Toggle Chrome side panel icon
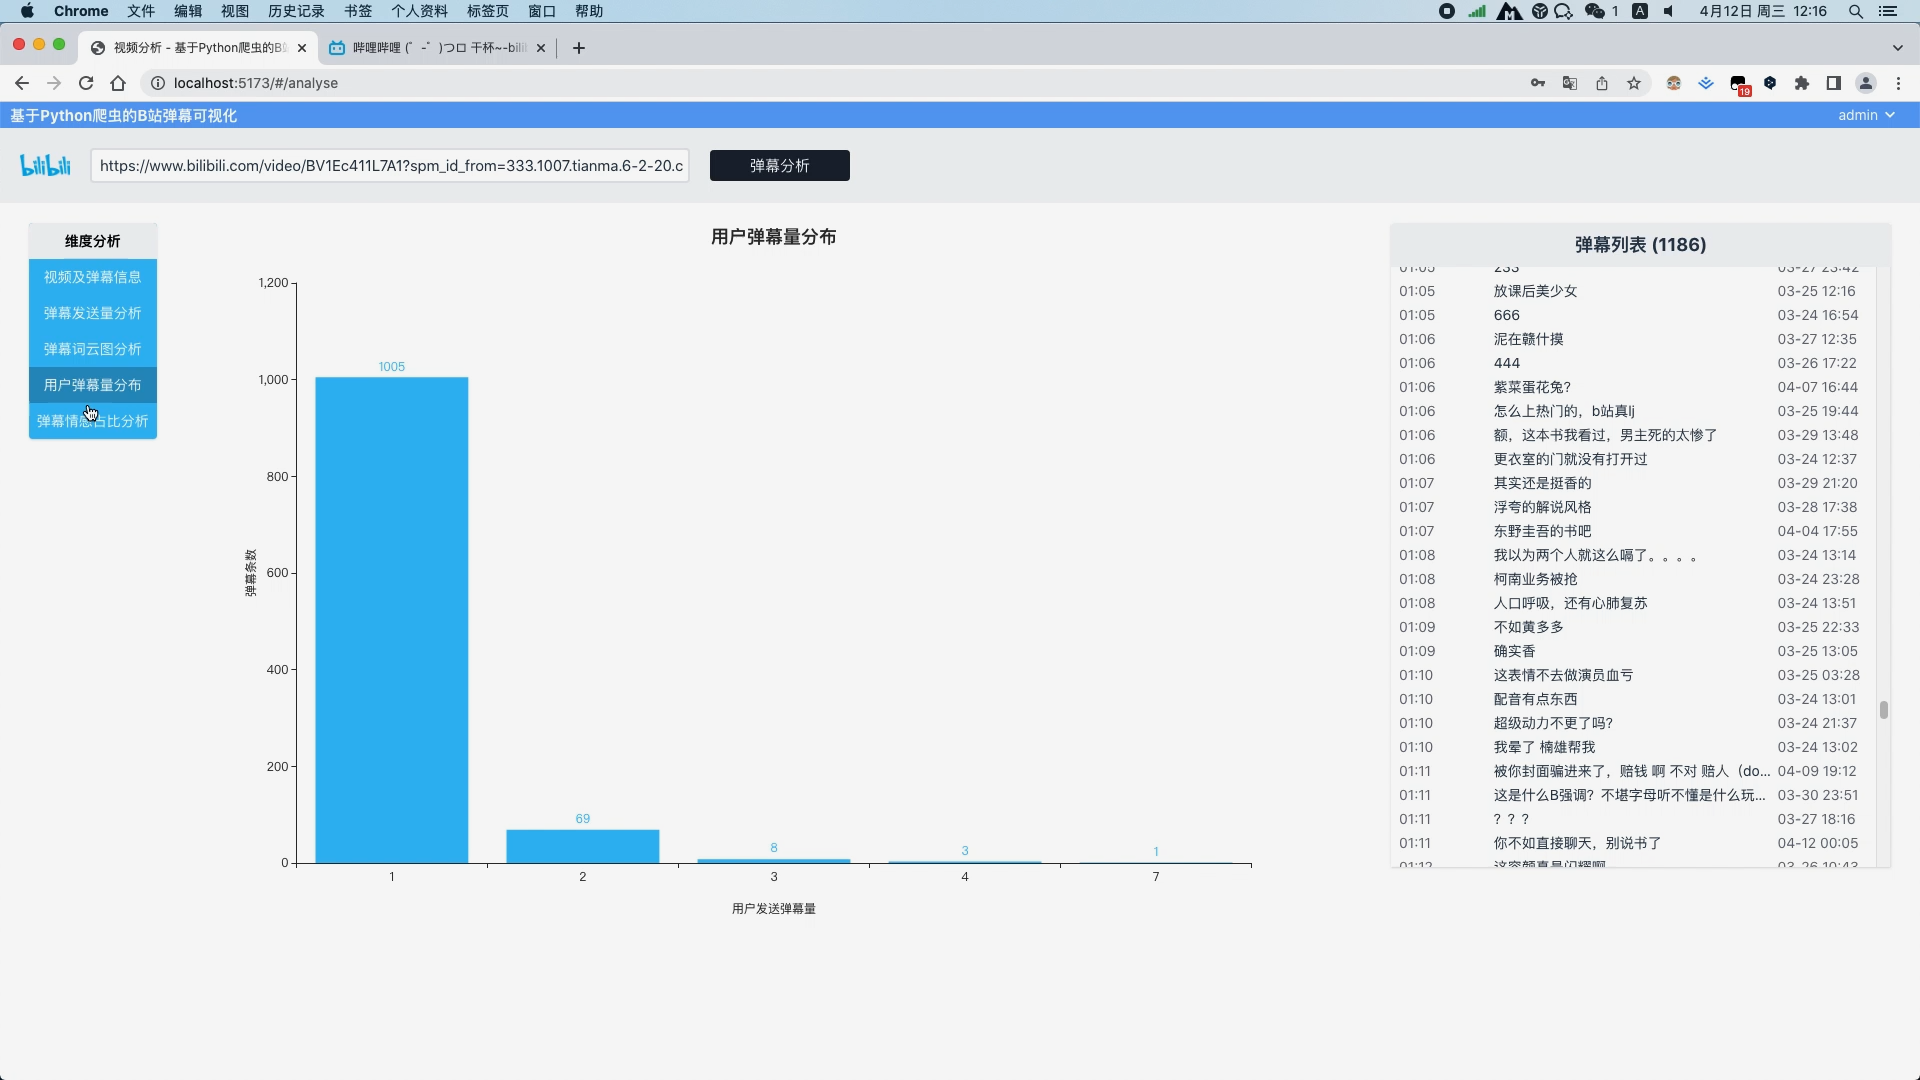Image resolution: width=1920 pixels, height=1080 pixels. [1834, 83]
